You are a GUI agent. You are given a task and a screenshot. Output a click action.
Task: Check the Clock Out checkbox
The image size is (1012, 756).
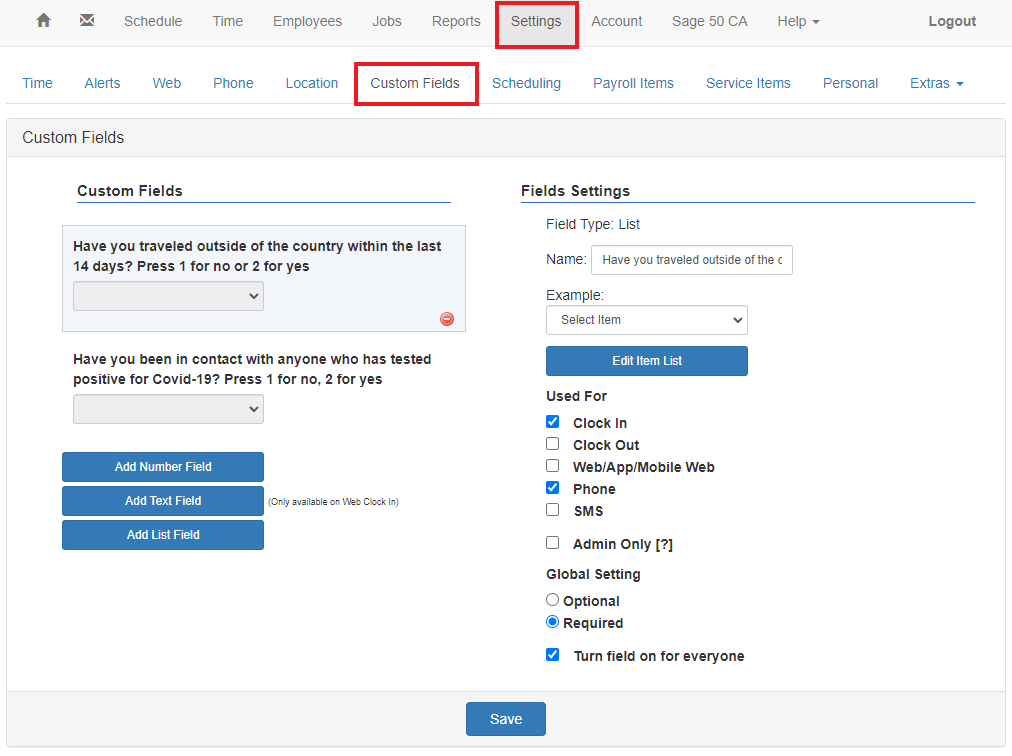pyautogui.click(x=552, y=444)
